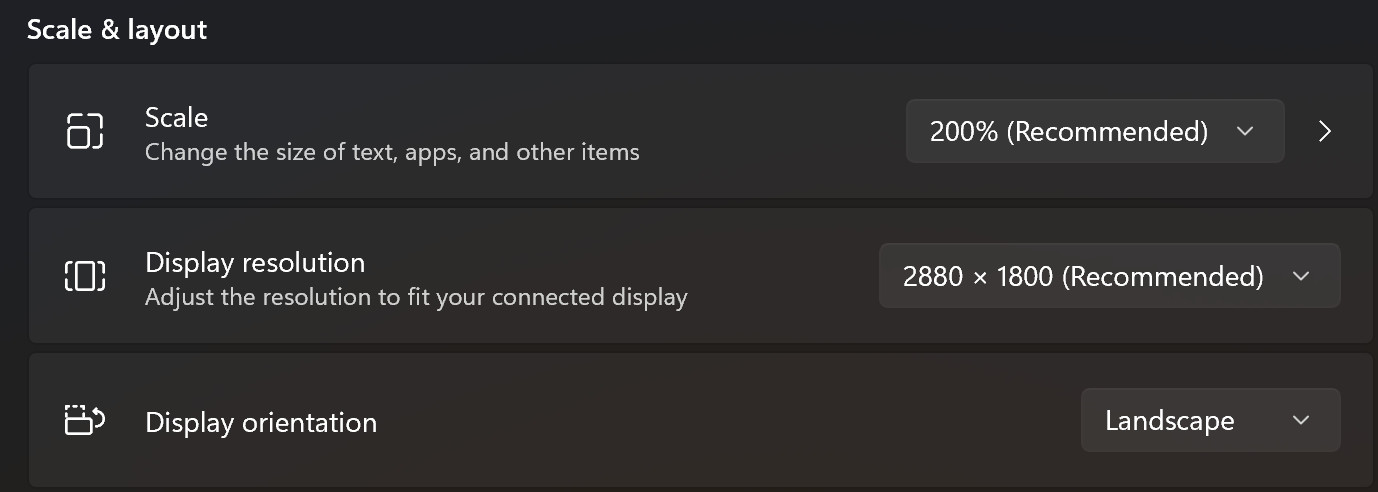Screen dimensions: 1378x492
Task: Click the 'Adjust the resolution to fit' description
Action: pyautogui.click(x=416, y=298)
